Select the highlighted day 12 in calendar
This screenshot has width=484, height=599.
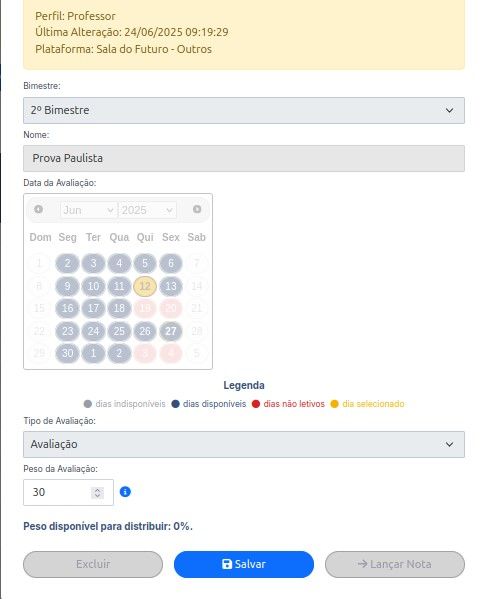145,286
